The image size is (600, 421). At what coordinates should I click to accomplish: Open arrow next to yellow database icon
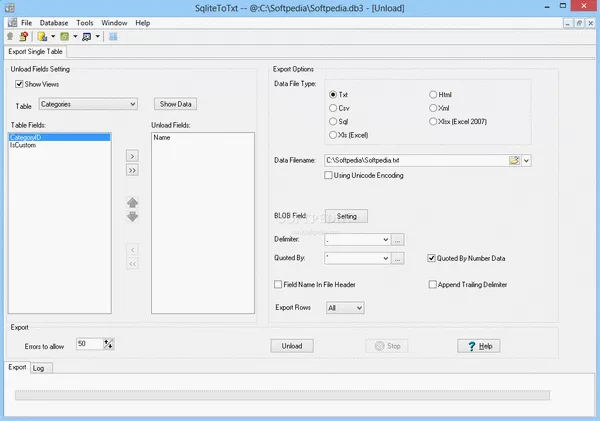point(53,36)
